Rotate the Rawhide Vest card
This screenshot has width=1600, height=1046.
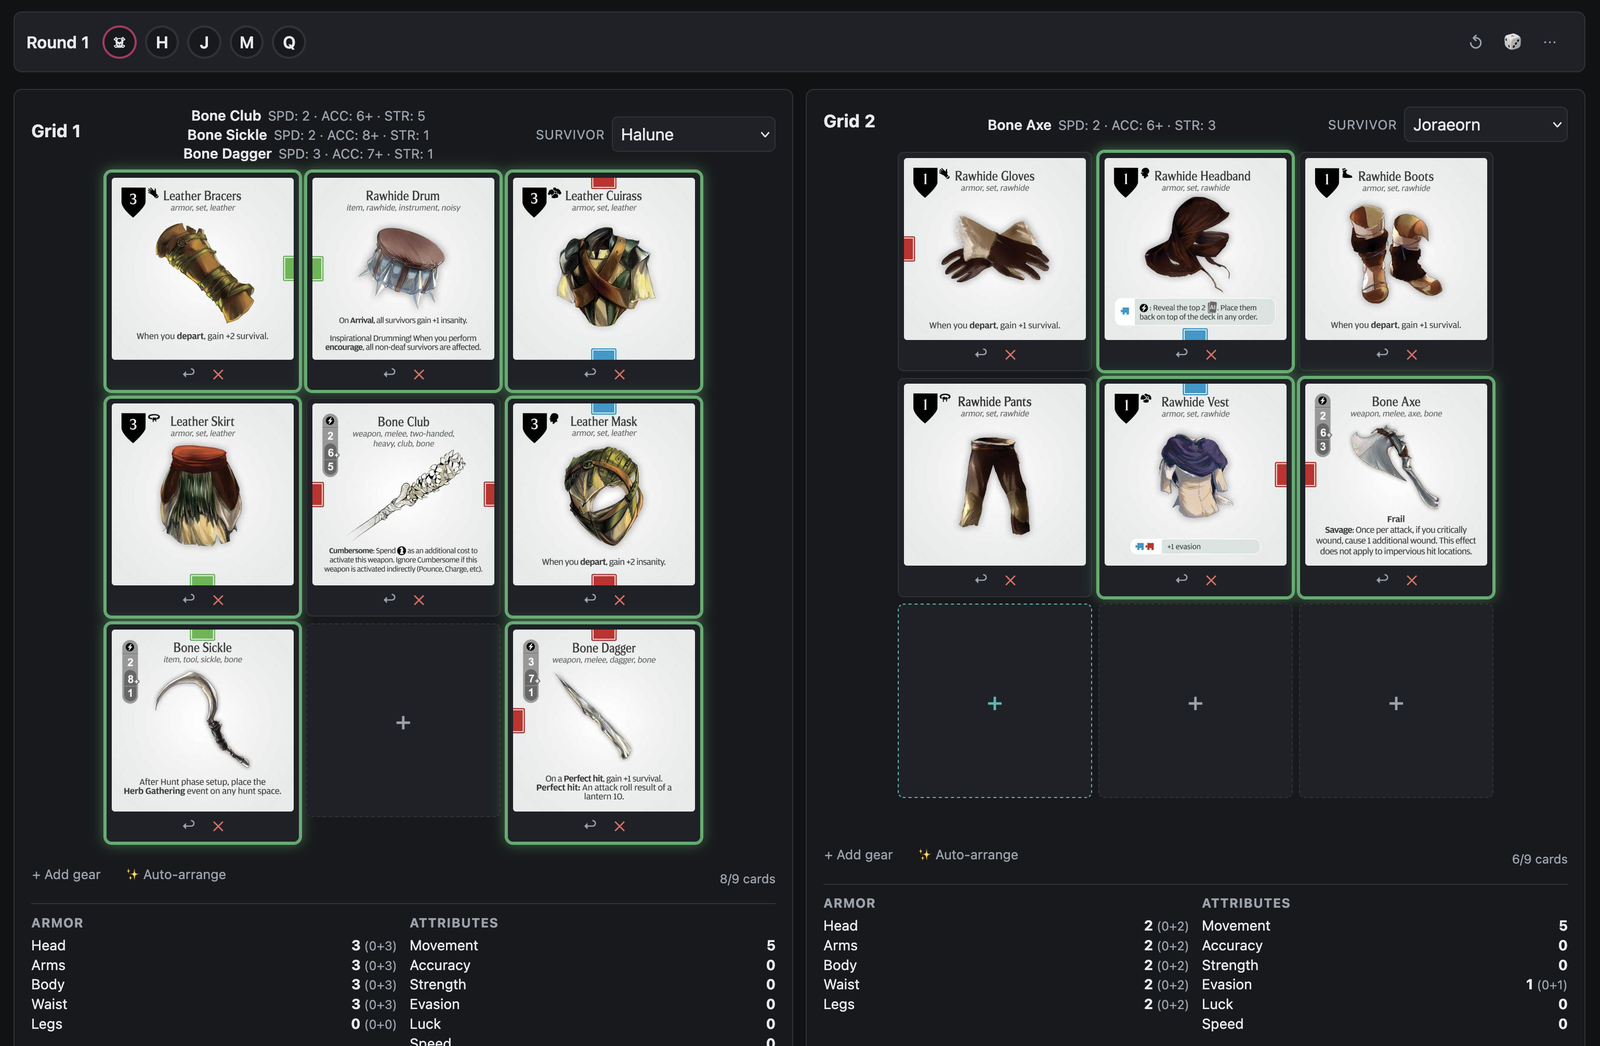coord(1181,579)
